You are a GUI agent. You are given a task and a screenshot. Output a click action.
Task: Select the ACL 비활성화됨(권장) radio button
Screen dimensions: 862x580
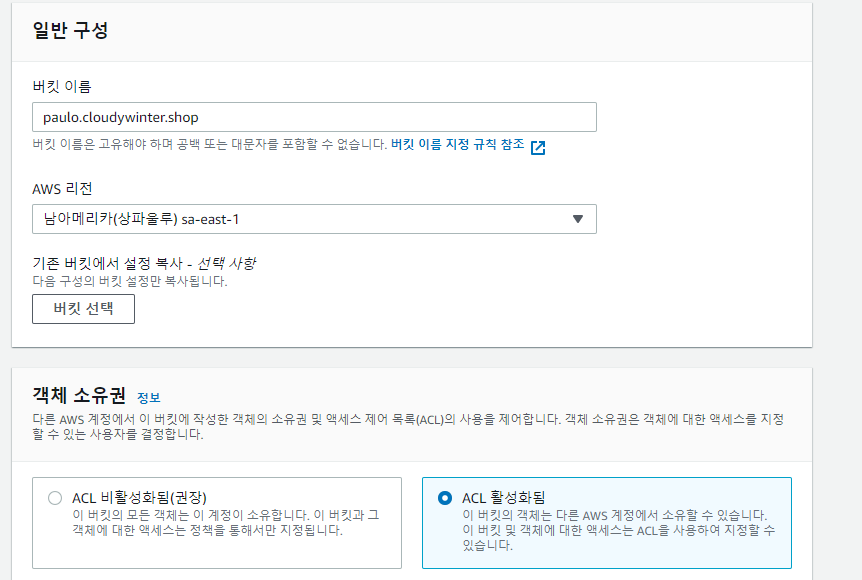tap(55, 498)
